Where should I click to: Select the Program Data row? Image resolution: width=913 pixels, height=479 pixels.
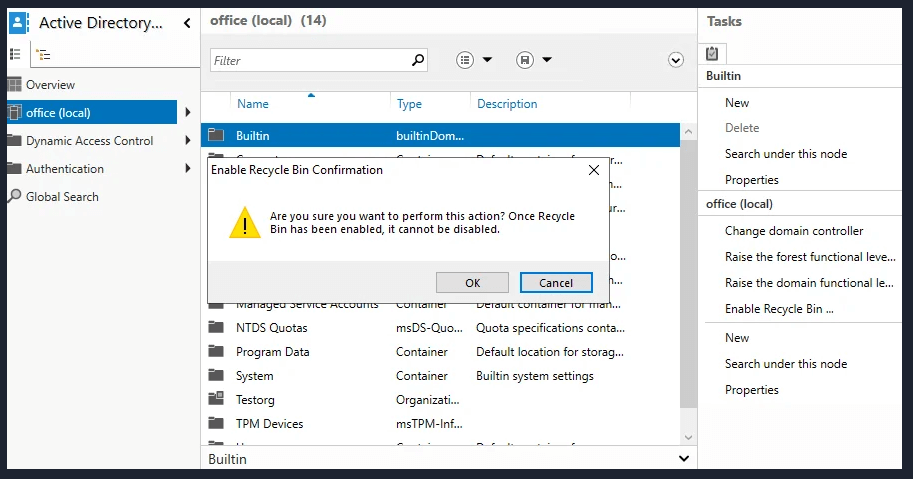point(440,352)
